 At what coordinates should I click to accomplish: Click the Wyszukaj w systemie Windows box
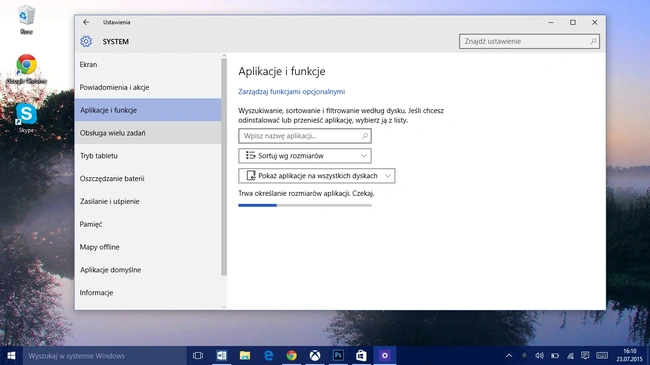click(x=104, y=356)
